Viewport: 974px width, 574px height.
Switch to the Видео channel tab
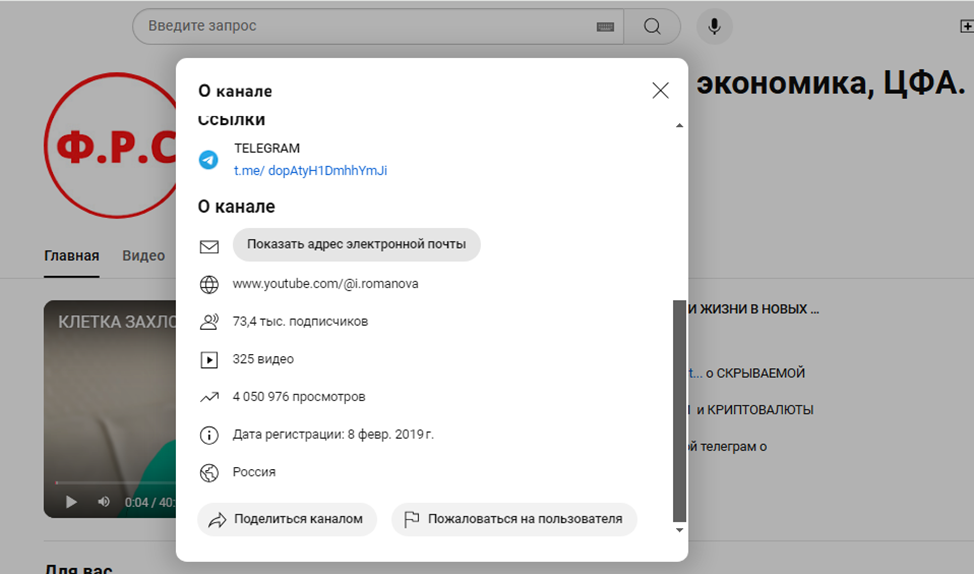click(143, 255)
